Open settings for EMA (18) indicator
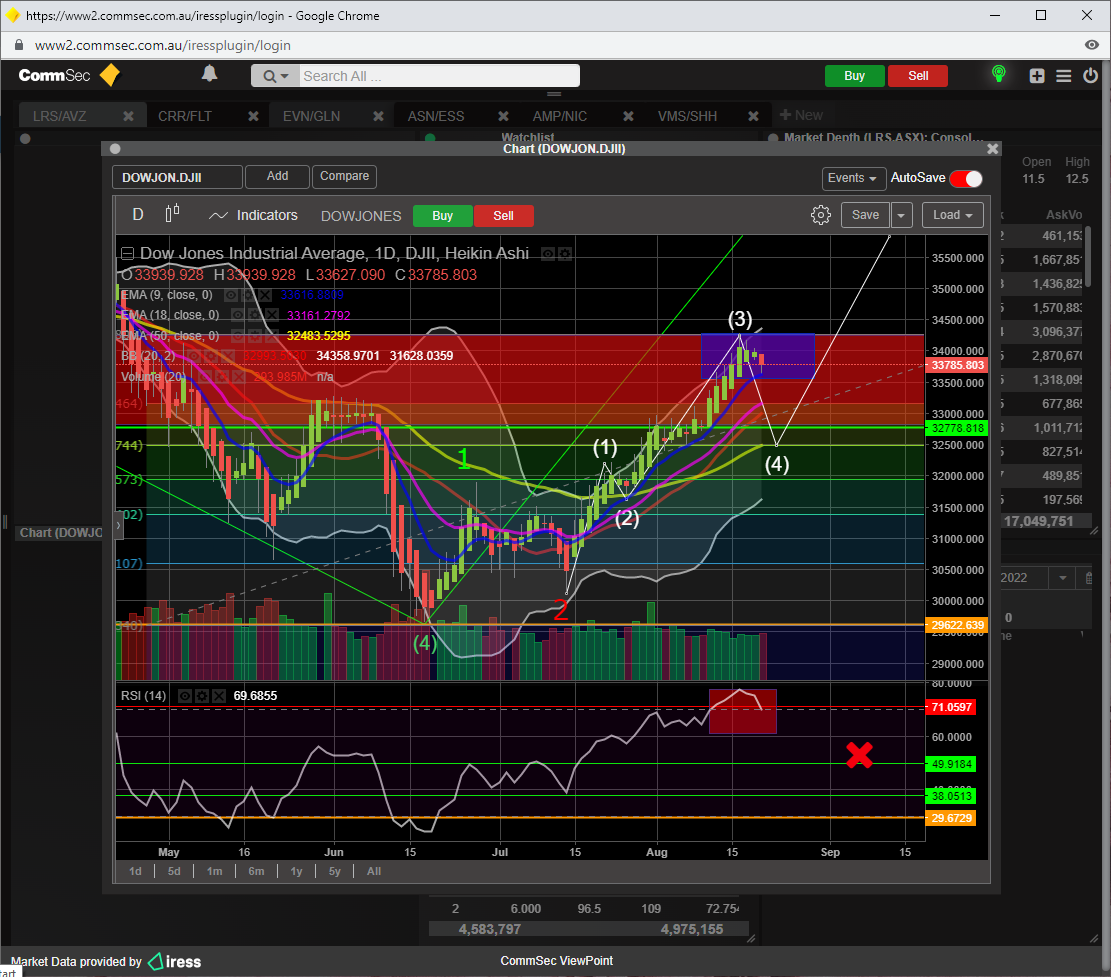The width and height of the screenshot is (1111, 977). [x=254, y=315]
